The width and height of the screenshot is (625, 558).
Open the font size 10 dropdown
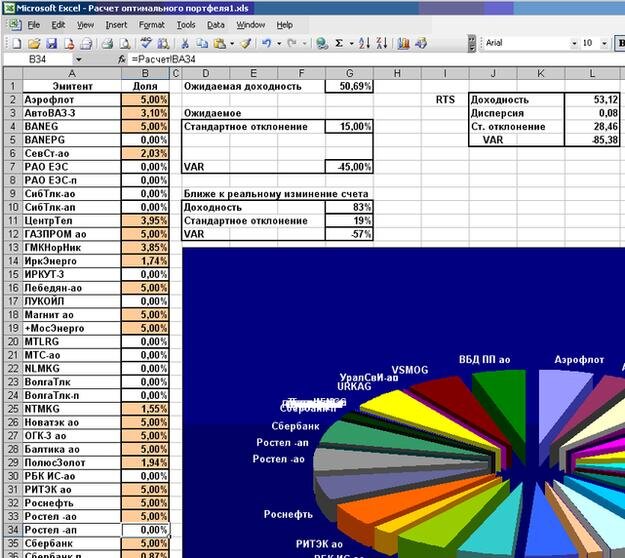click(604, 43)
